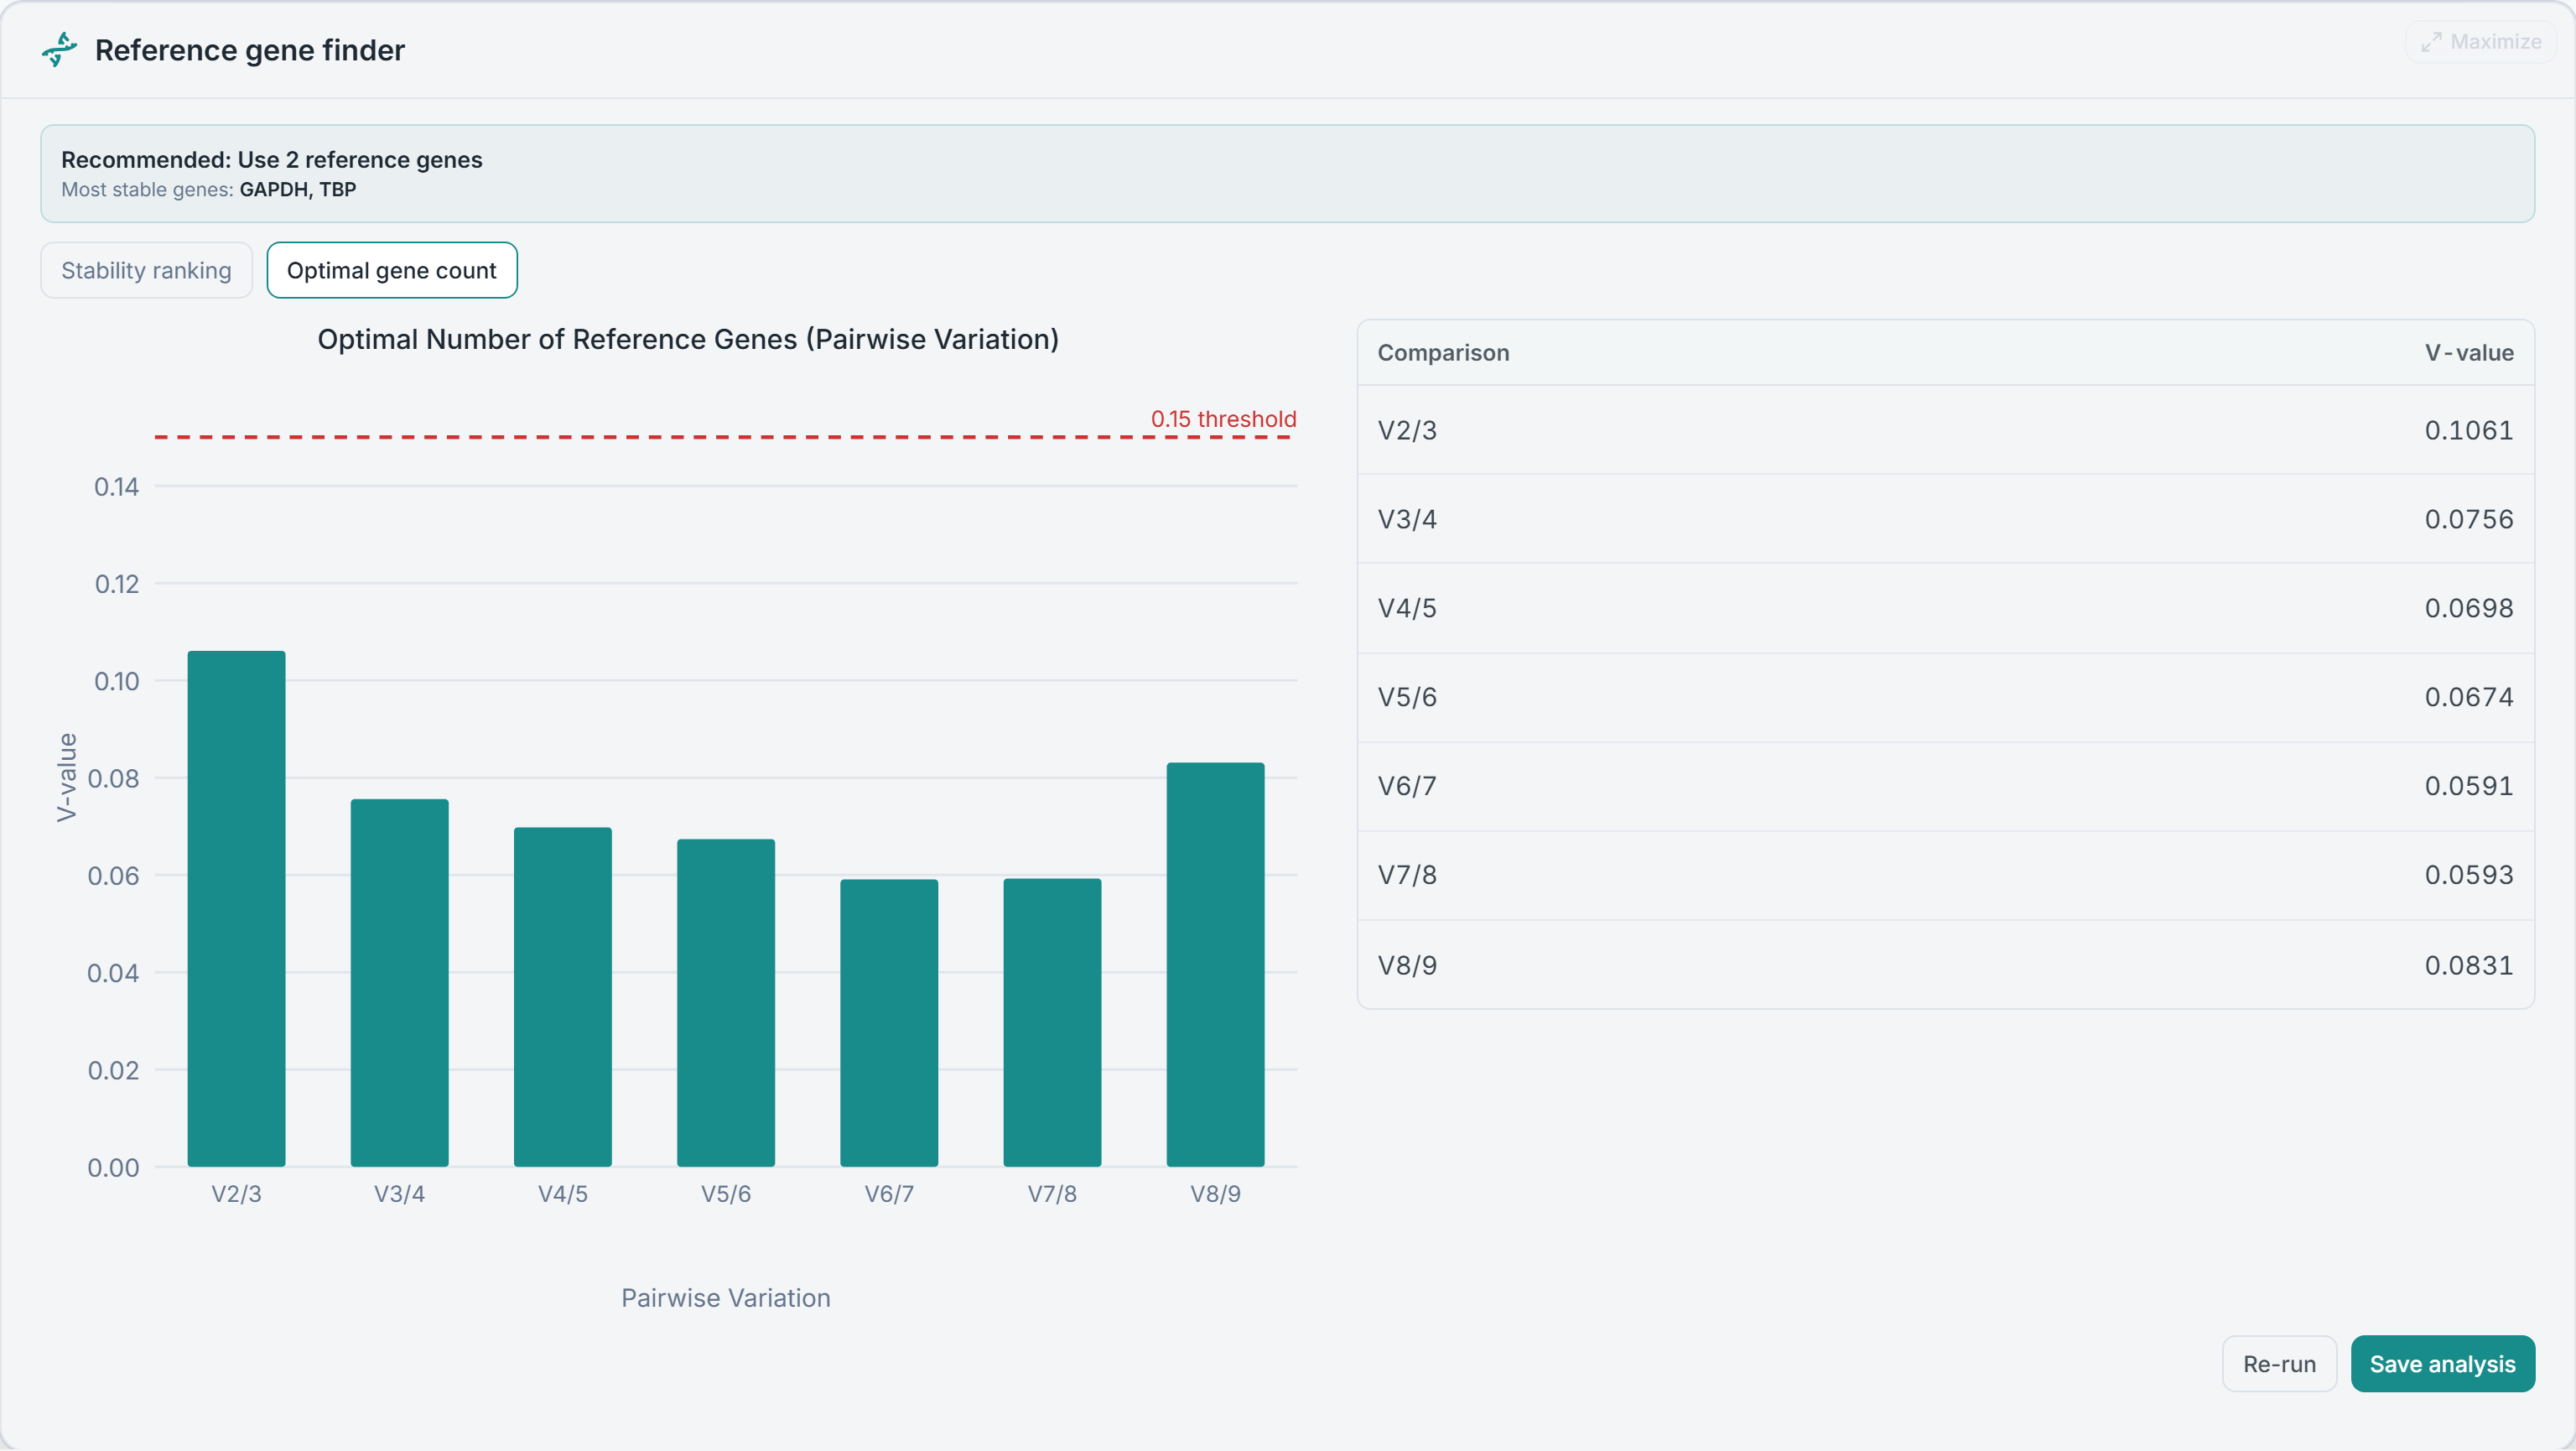Click the 'Reference gene finder' title
The height and width of the screenshot is (1451, 2576).
(x=250, y=50)
